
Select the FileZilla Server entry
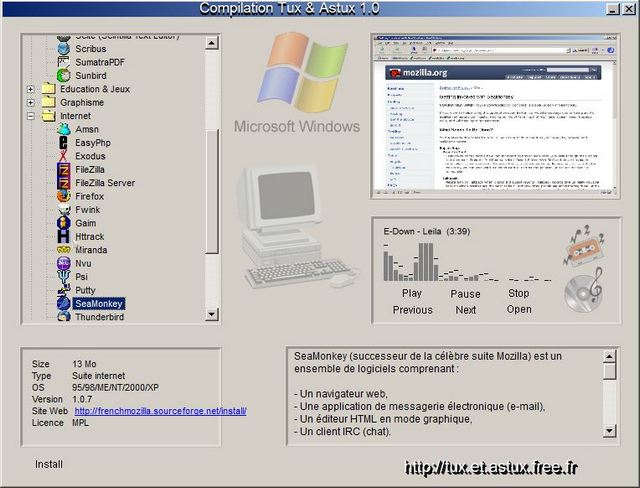tap(105, 183)
